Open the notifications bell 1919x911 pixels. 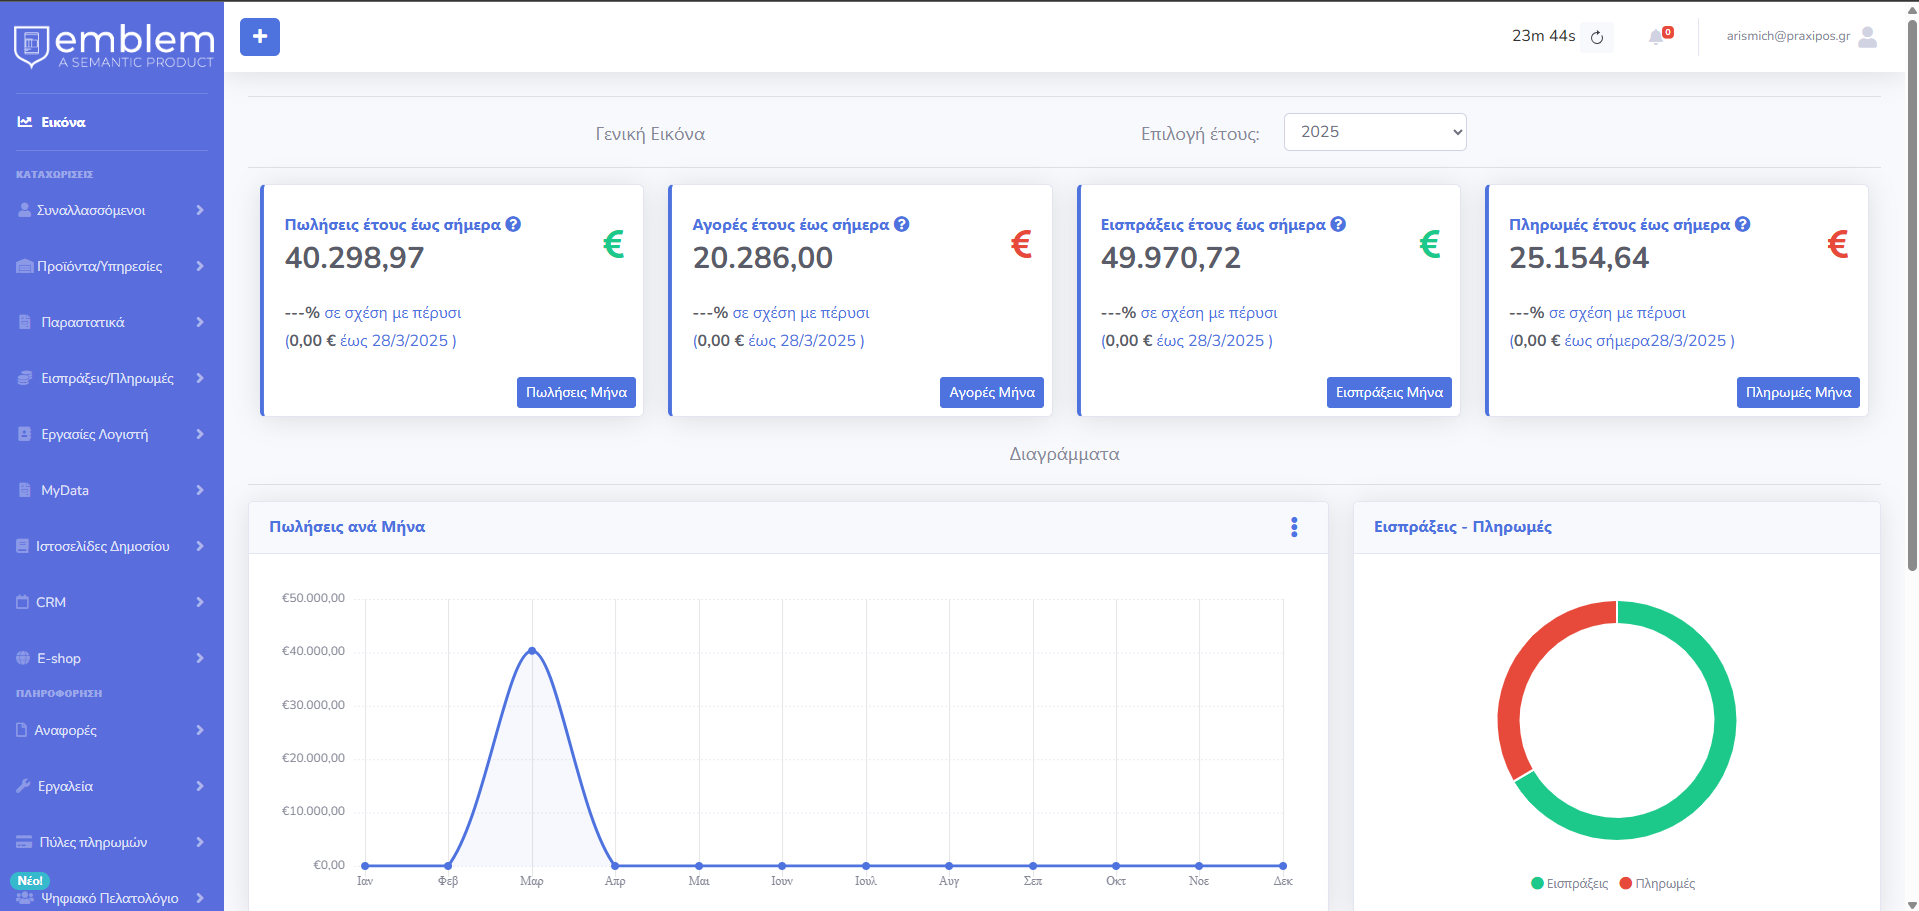coord(1656,37)
